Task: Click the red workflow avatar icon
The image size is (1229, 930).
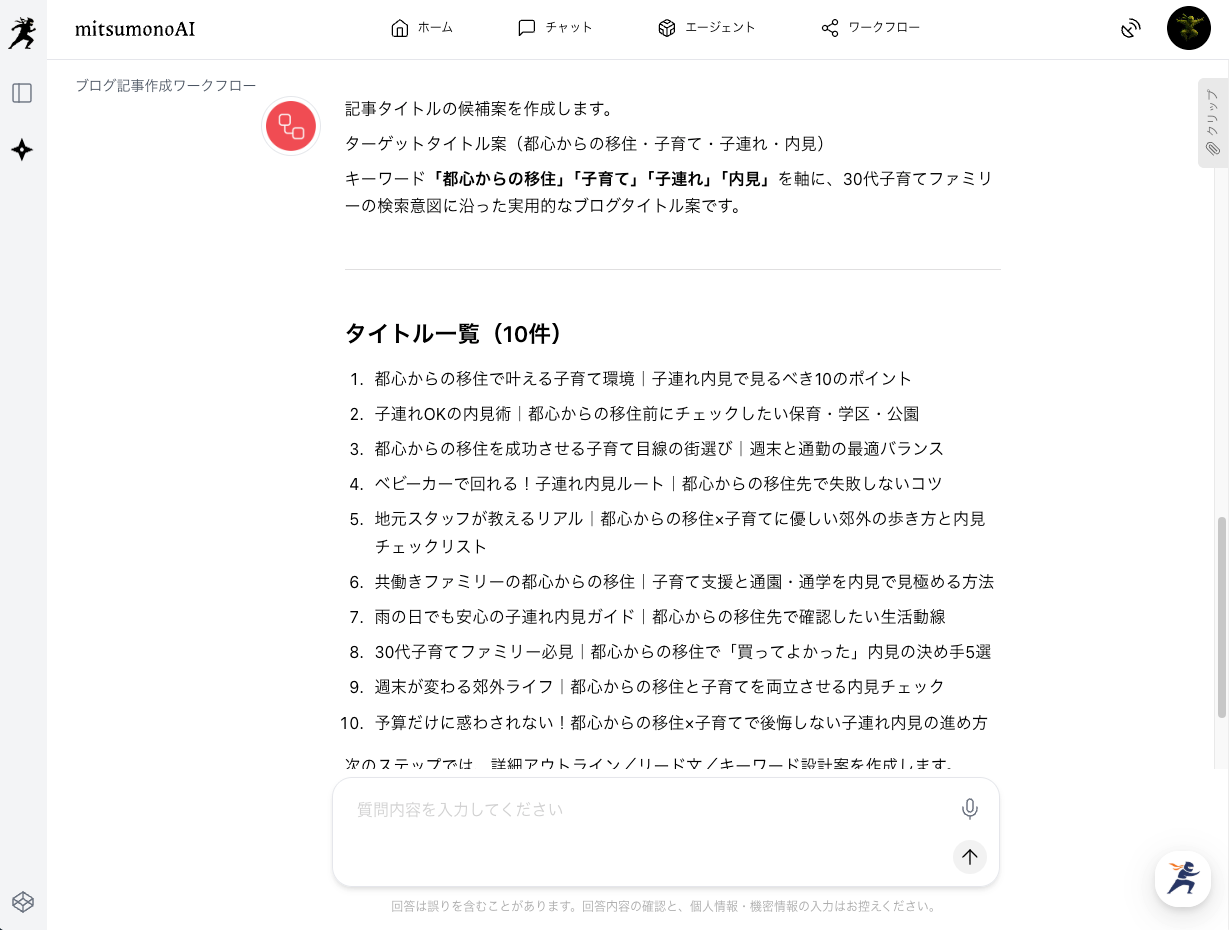Action: click(291, 126)
